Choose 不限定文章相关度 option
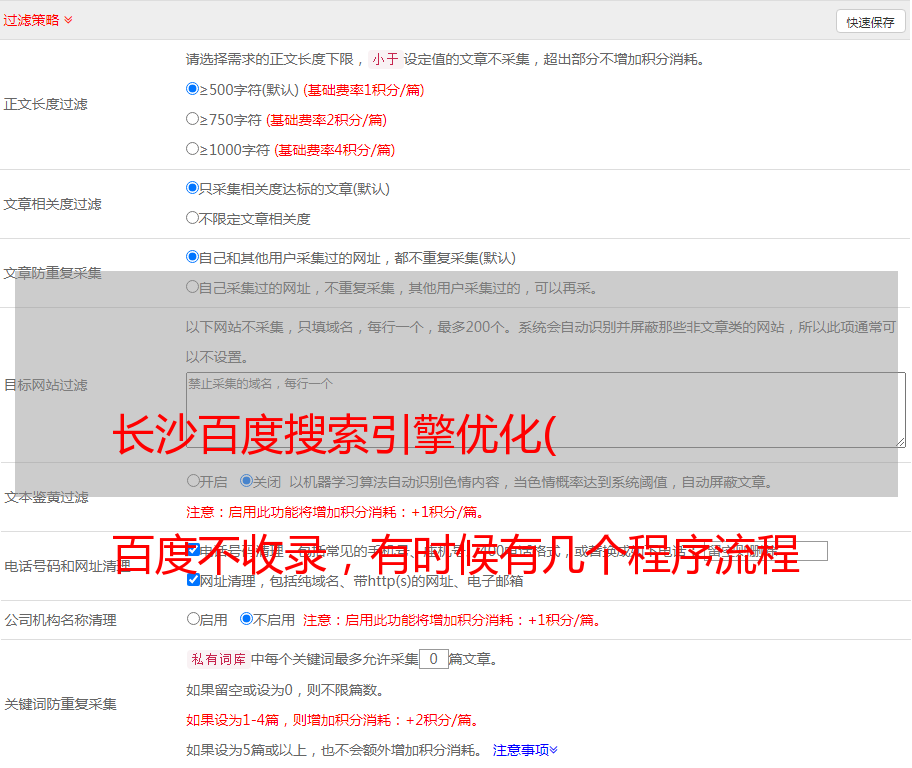 tap(193, 218)
